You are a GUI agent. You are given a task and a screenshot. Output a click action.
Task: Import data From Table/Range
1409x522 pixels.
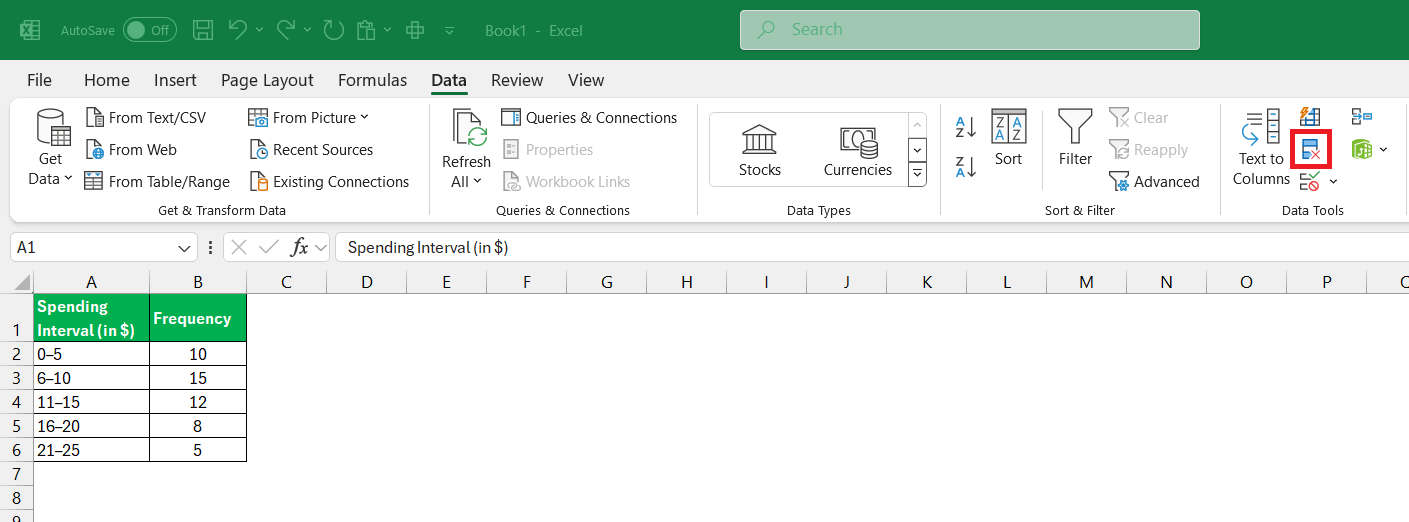pyautogui.click(x=157, y=182)
